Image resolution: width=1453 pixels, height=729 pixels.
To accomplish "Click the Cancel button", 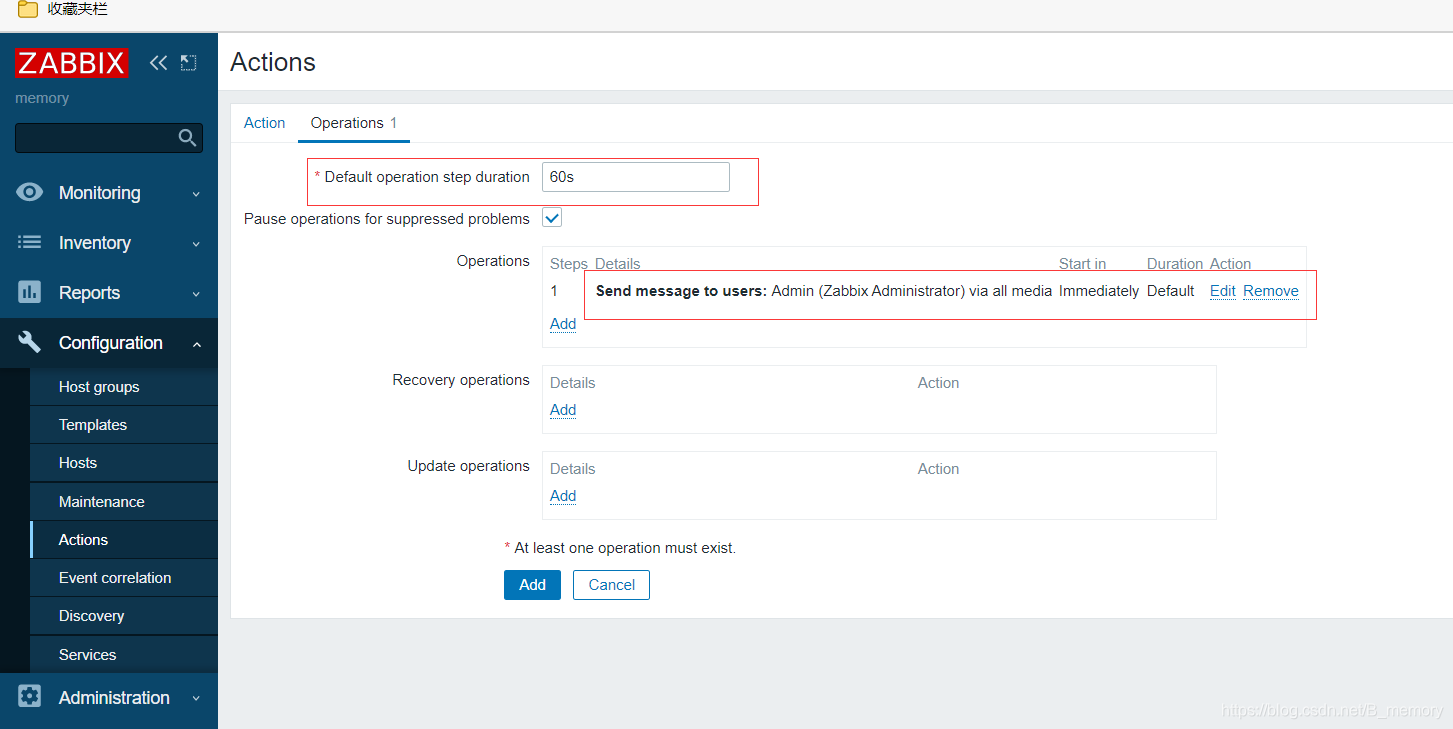I will (611, 585).
